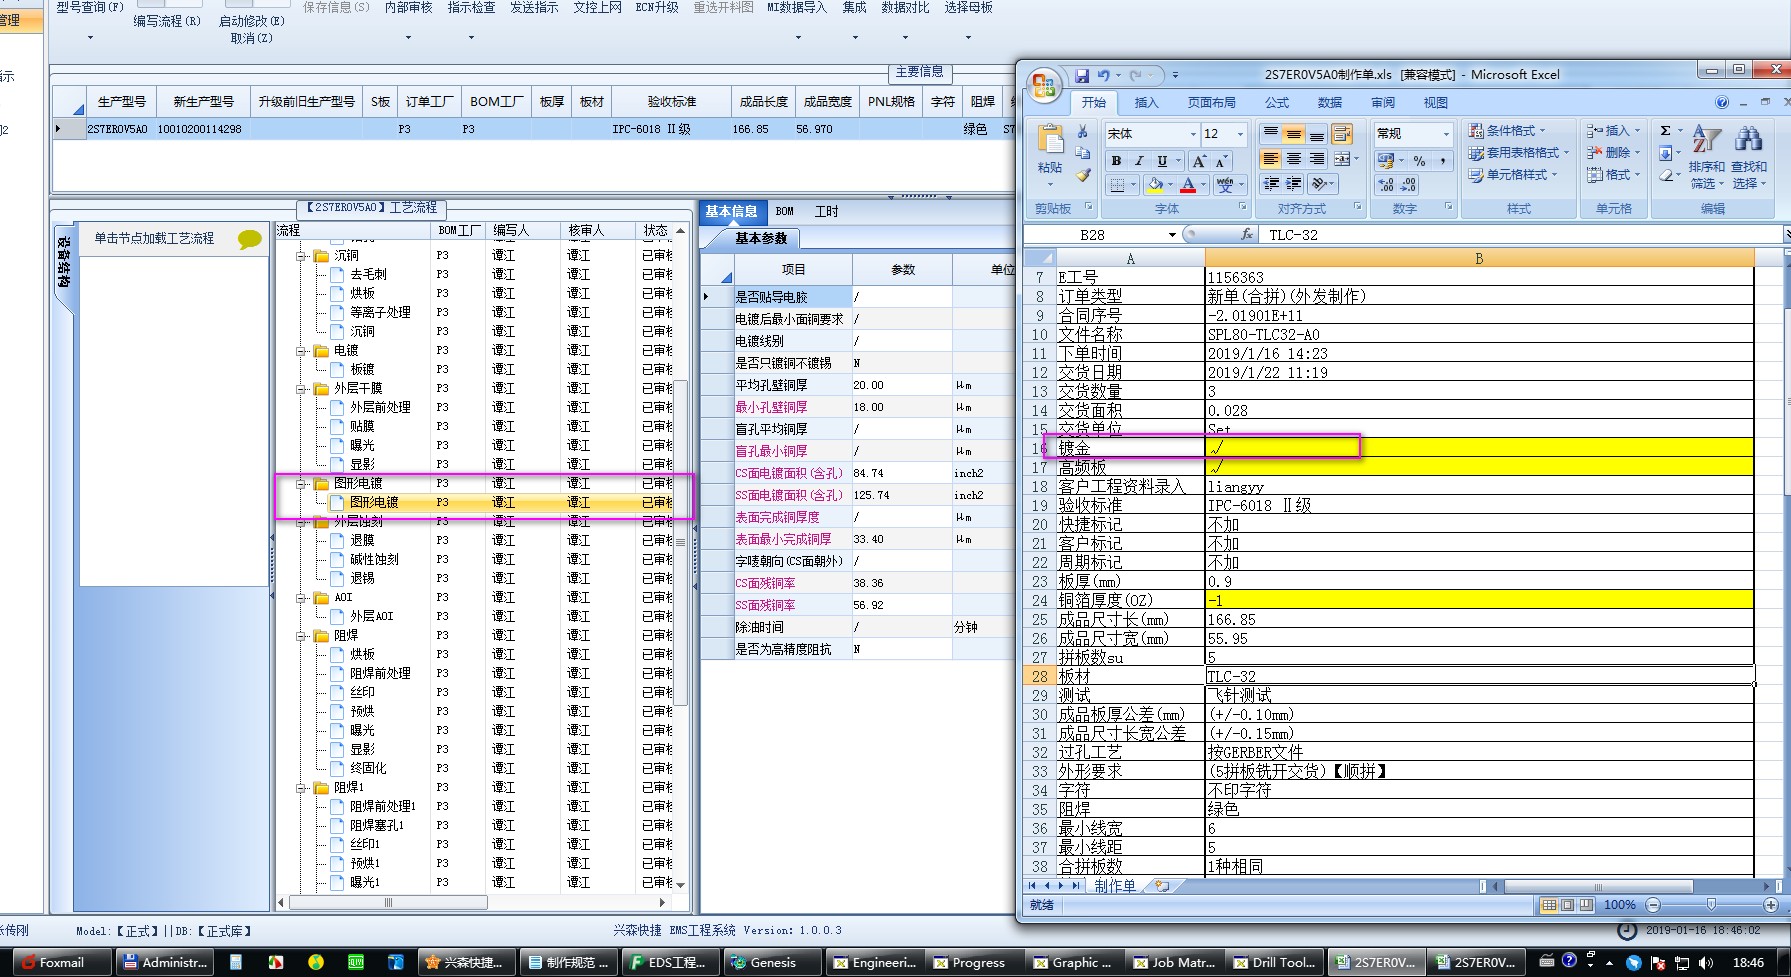Click the Excel zoom slider handle
The image size is (1791, 977).
1711,905
